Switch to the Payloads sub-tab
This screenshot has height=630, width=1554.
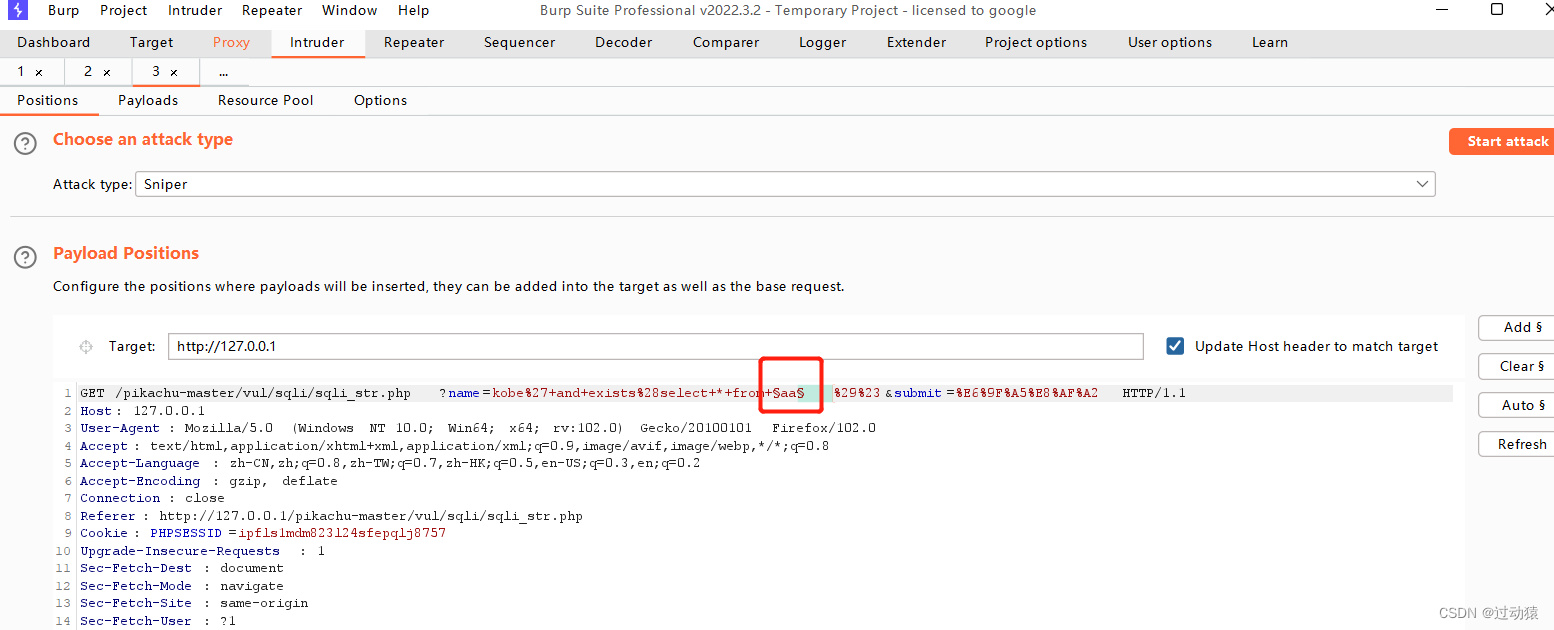coord(148,100)
